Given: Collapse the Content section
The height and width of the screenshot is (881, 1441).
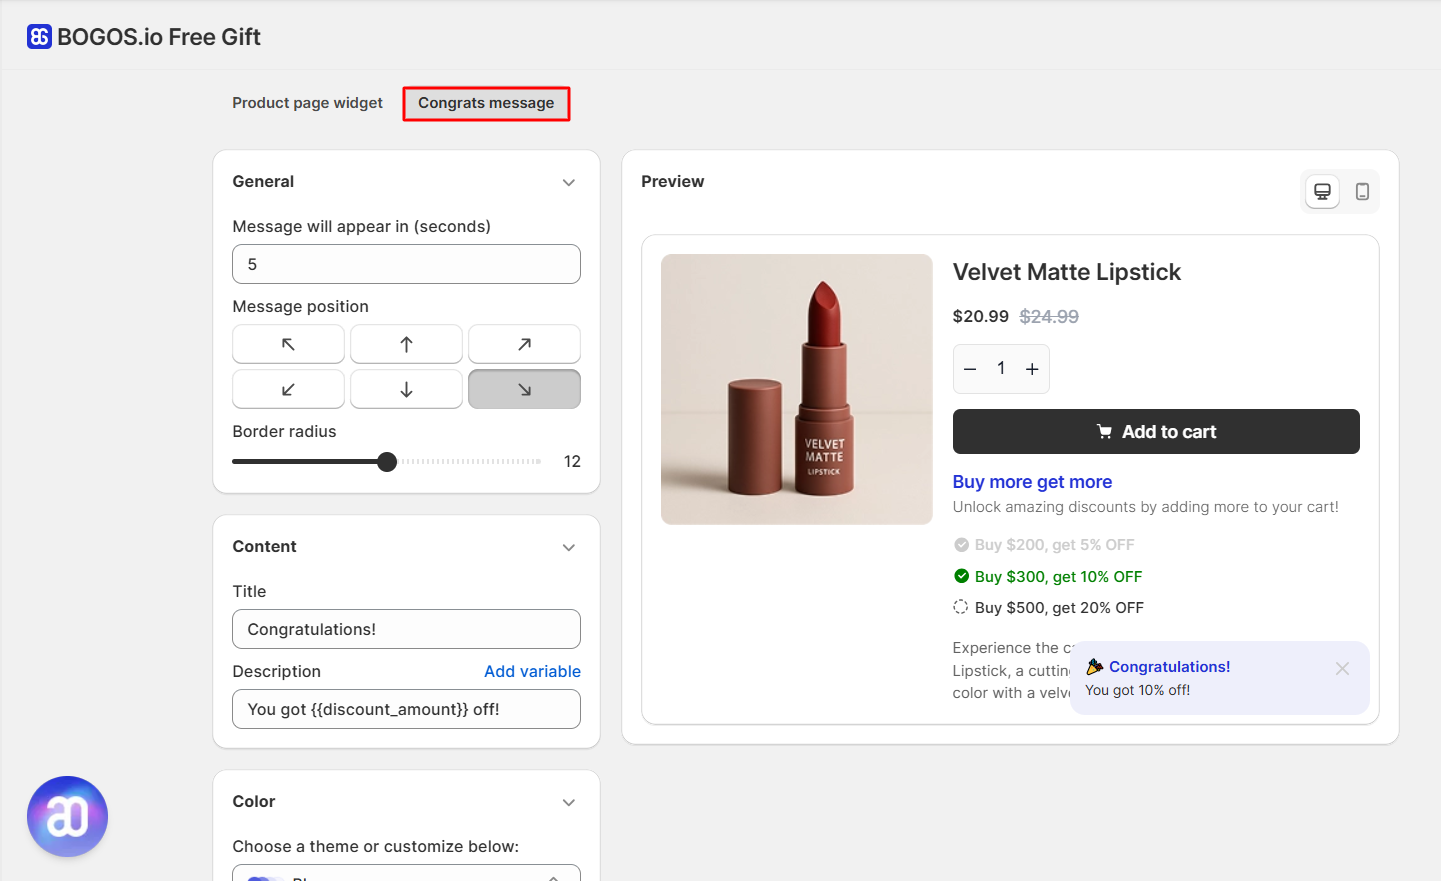Looking at the screenshot, I should [x=569, y=547].
